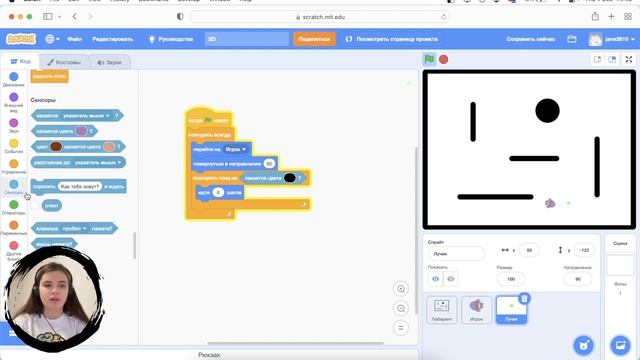Select the Игрок sprite thumbnail
The height and width of the screenshot is (360, 640).
pos(476,310)
